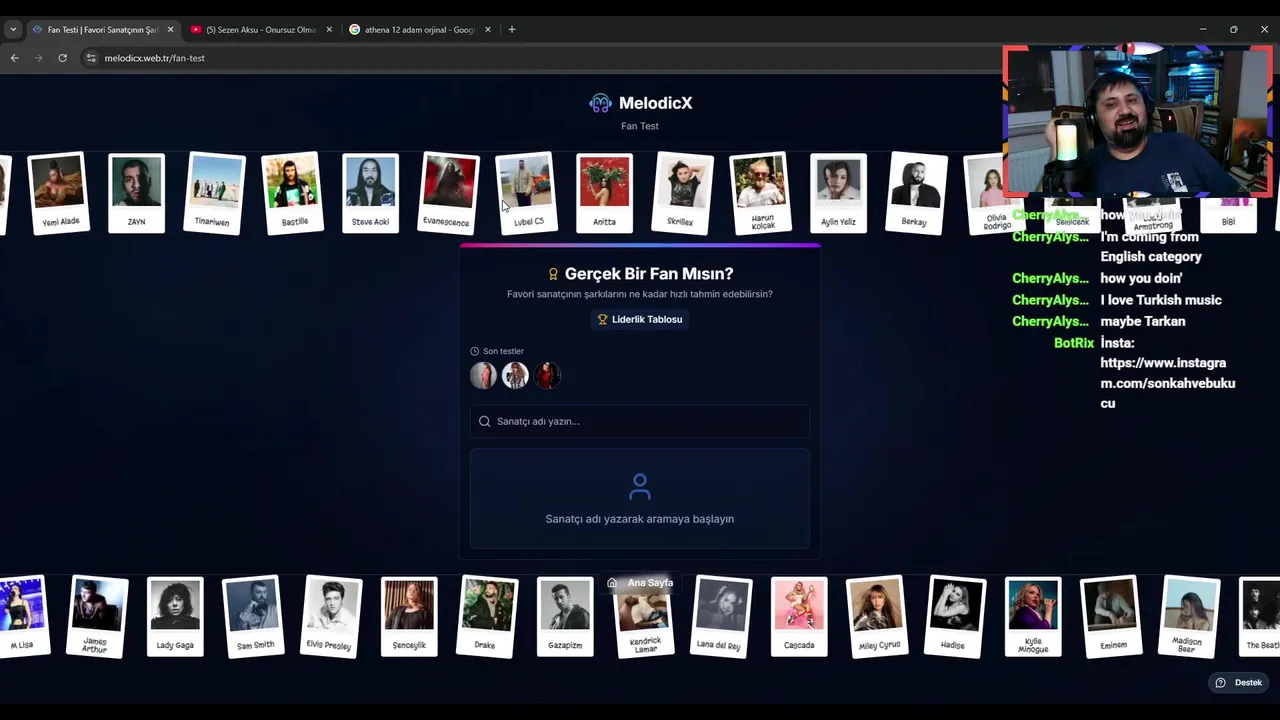Reload the page with the refresh icon
The image size is (1280, 720).
click(62, 58)
